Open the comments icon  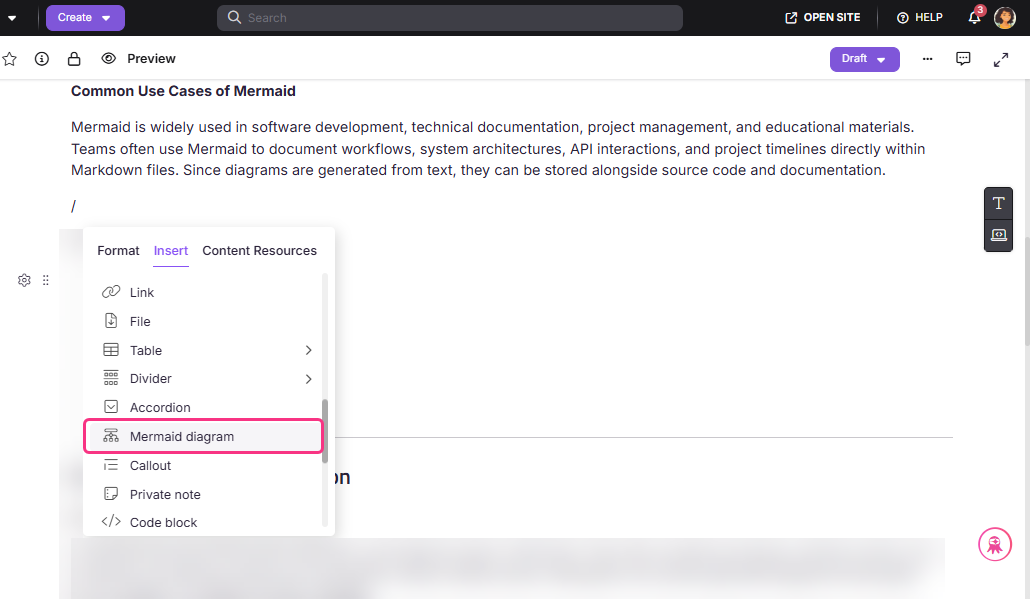pos(963,59)
